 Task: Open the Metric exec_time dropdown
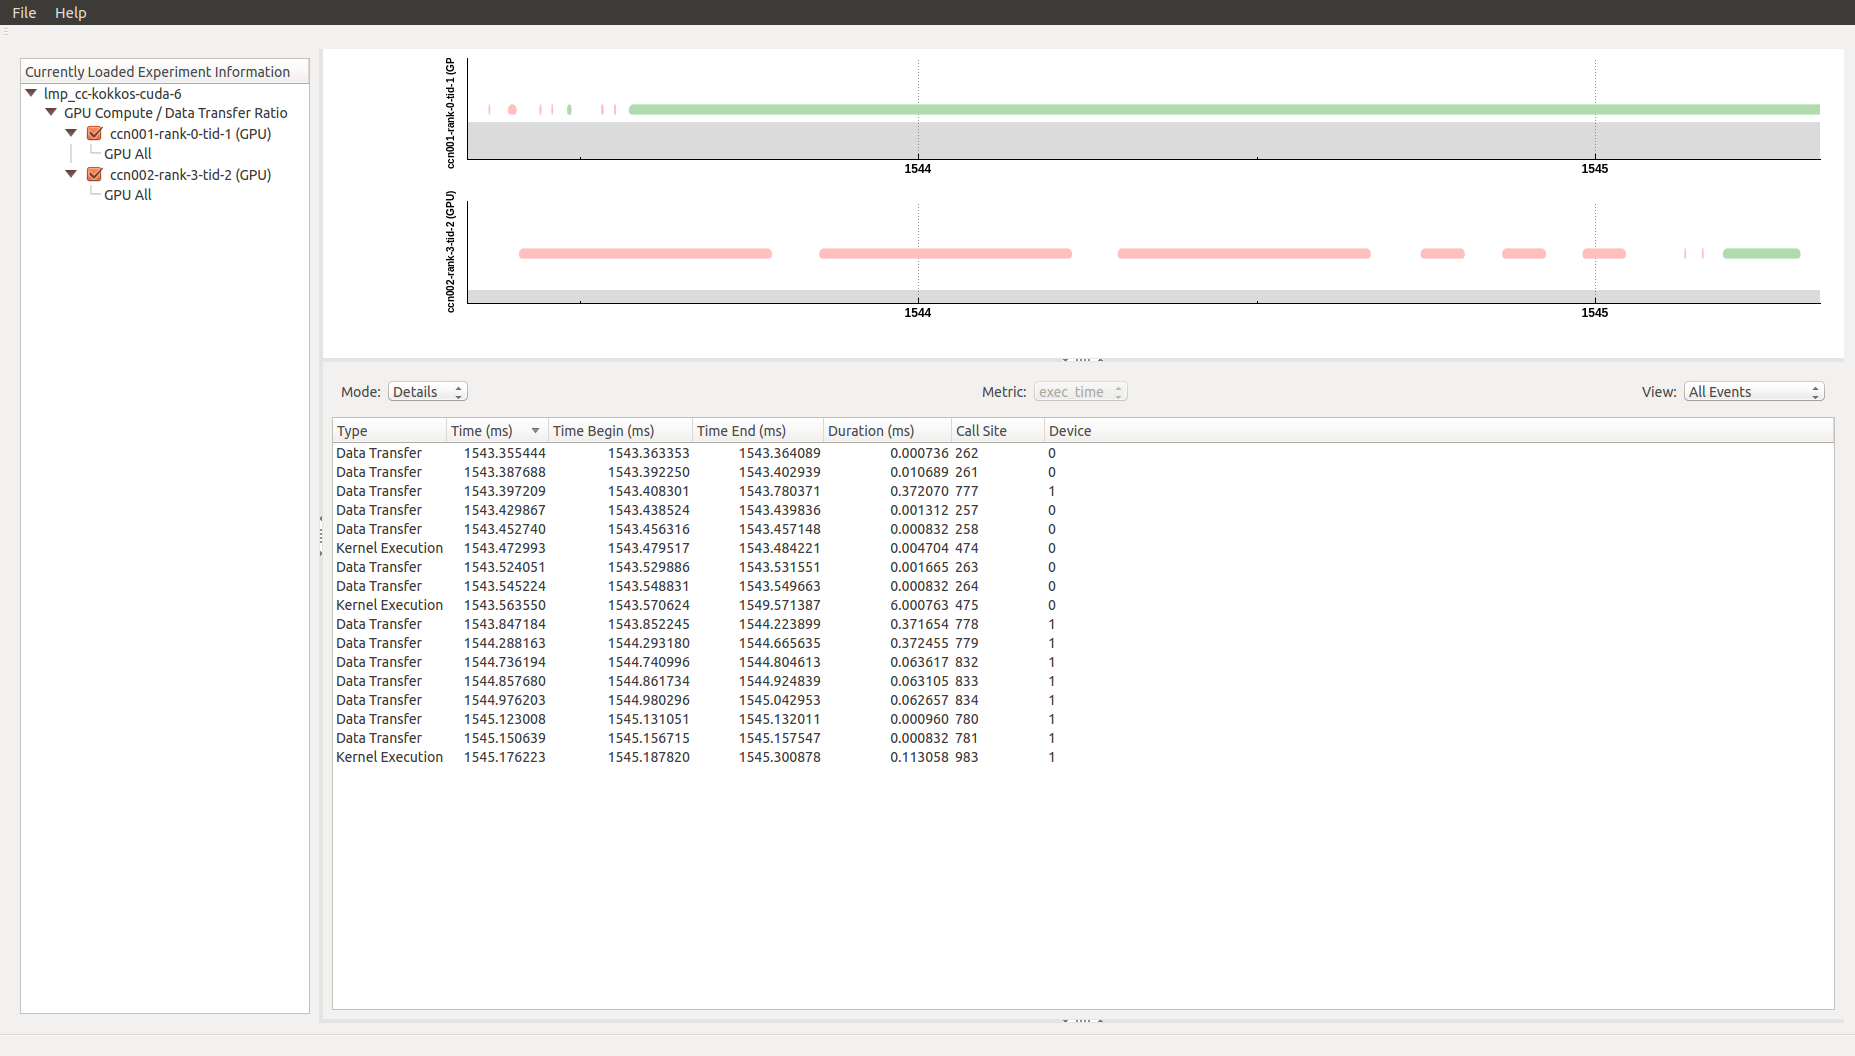point(1080,392)
